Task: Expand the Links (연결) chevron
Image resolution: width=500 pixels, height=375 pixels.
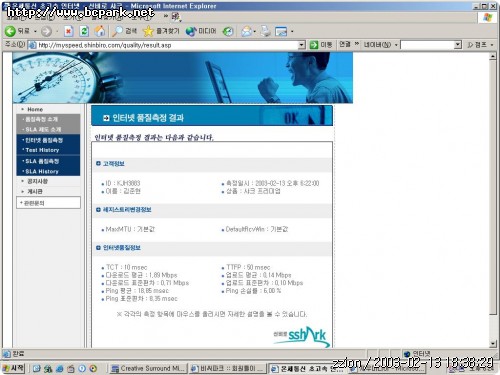Action: click(357, 44)
